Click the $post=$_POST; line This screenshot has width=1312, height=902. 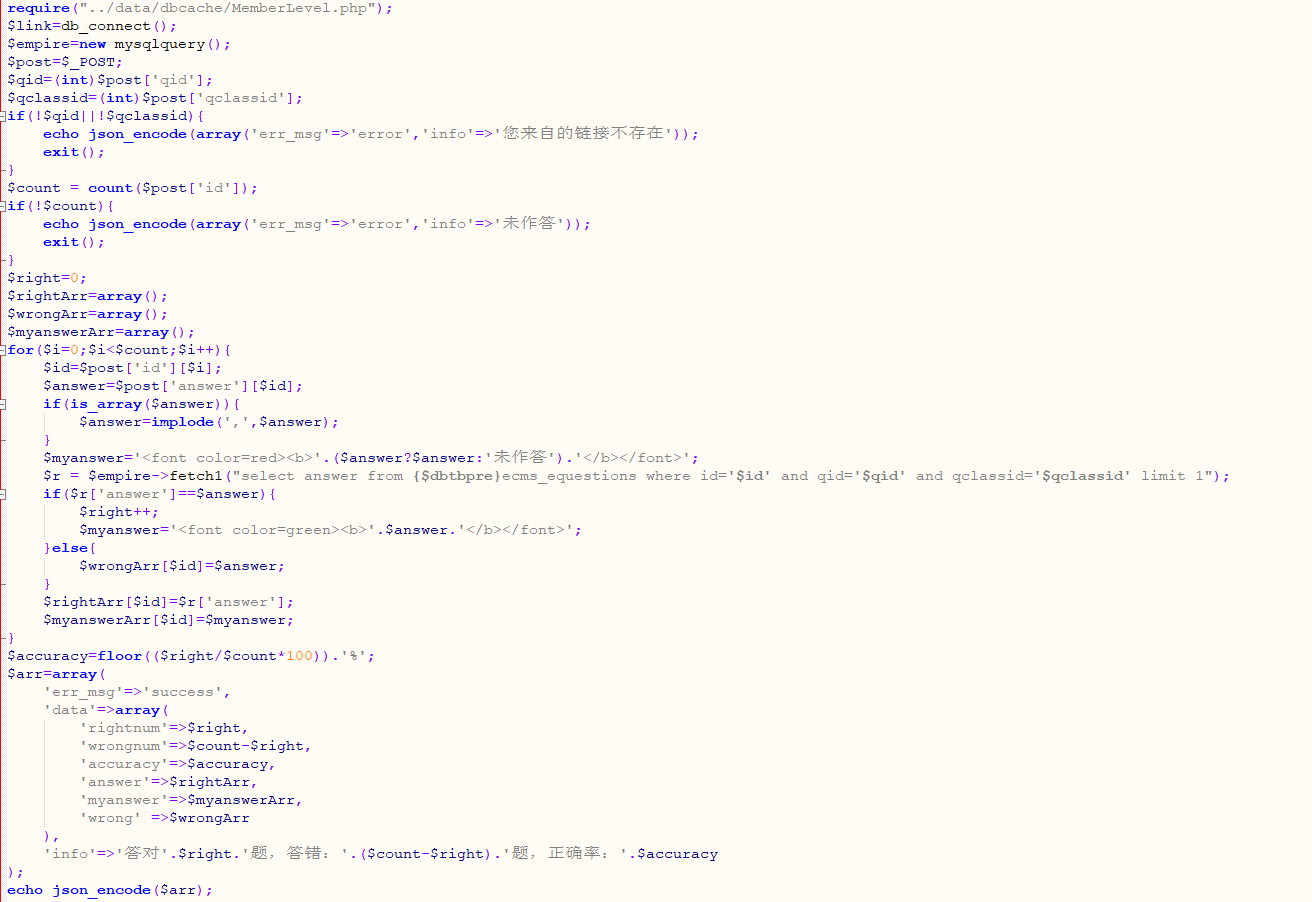[x=65, y=62]
